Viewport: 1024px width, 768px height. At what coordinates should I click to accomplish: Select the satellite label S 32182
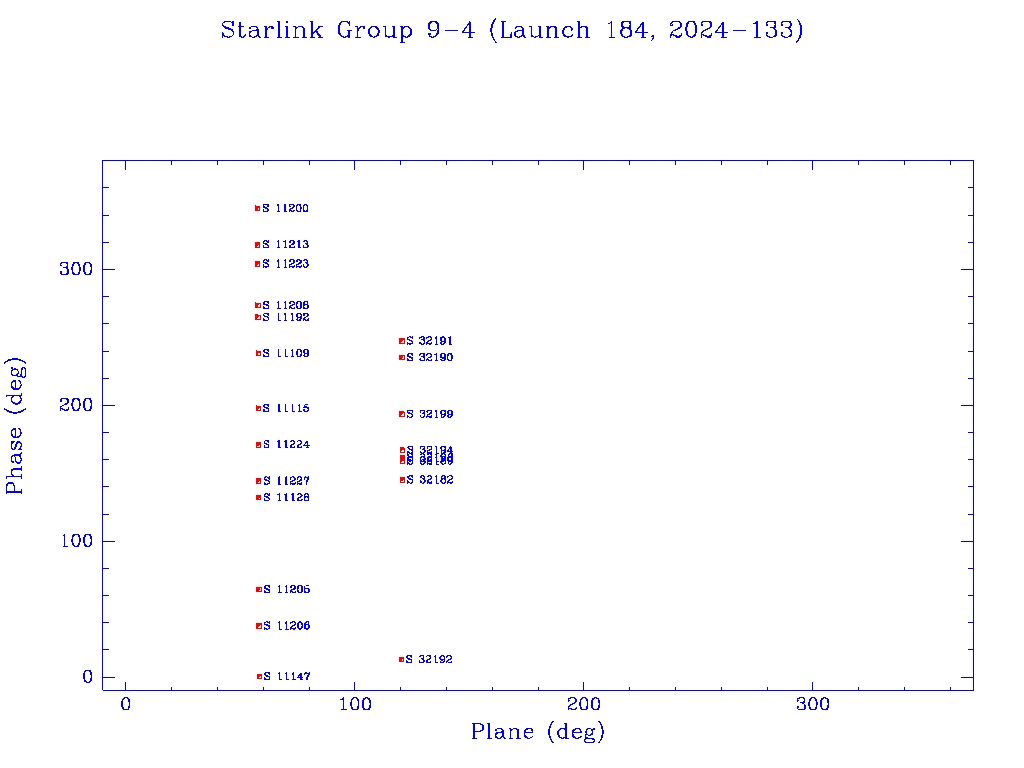[430, 480]
